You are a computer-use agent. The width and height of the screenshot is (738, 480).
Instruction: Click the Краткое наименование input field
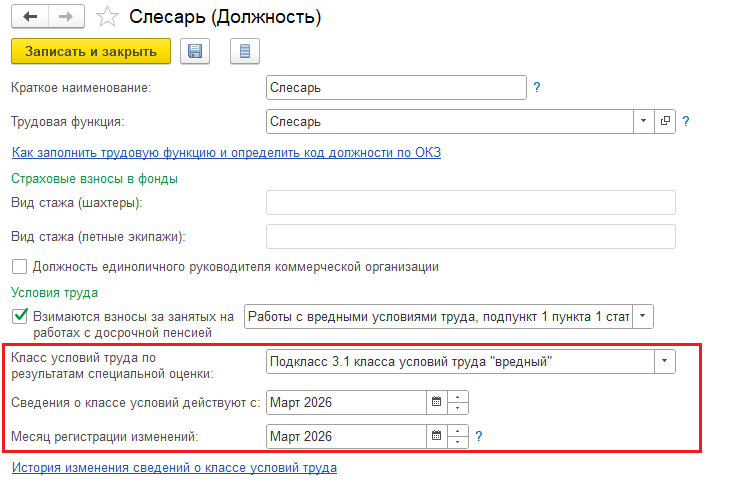[x=396, y=88]
